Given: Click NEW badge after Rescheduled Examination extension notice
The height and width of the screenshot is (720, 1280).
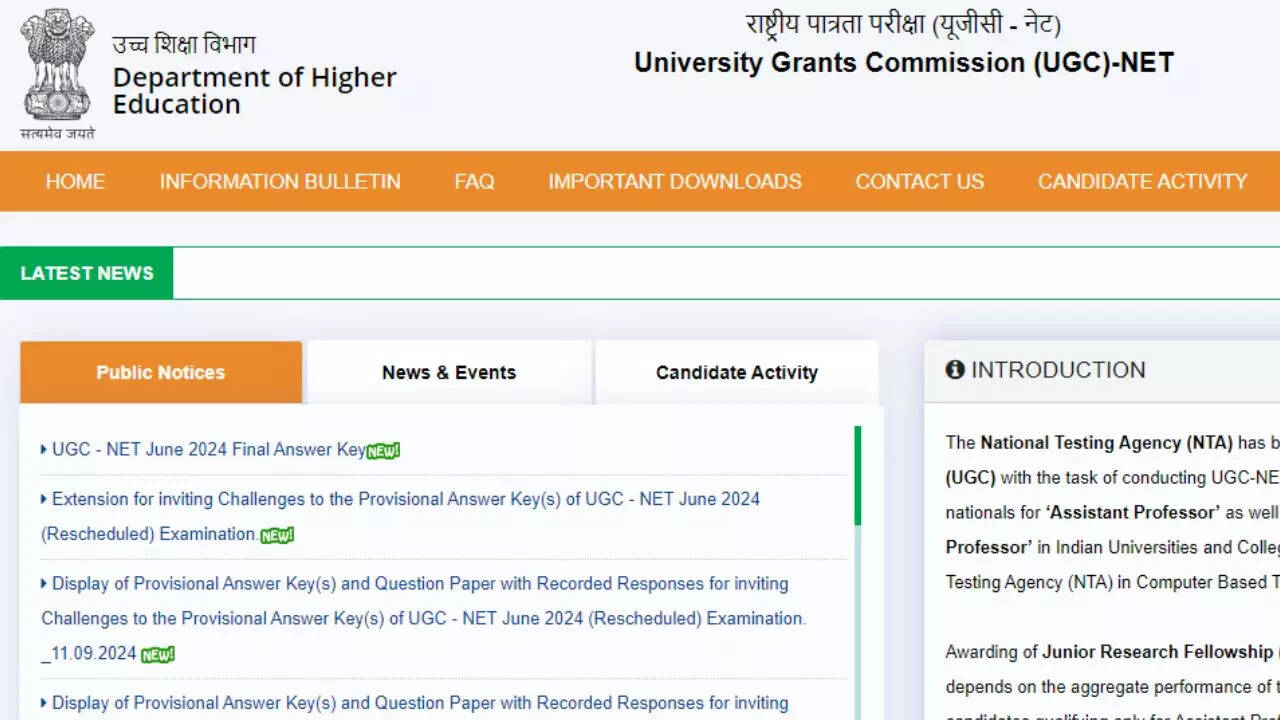Looking at the screenshot, I should pos(277,536).
